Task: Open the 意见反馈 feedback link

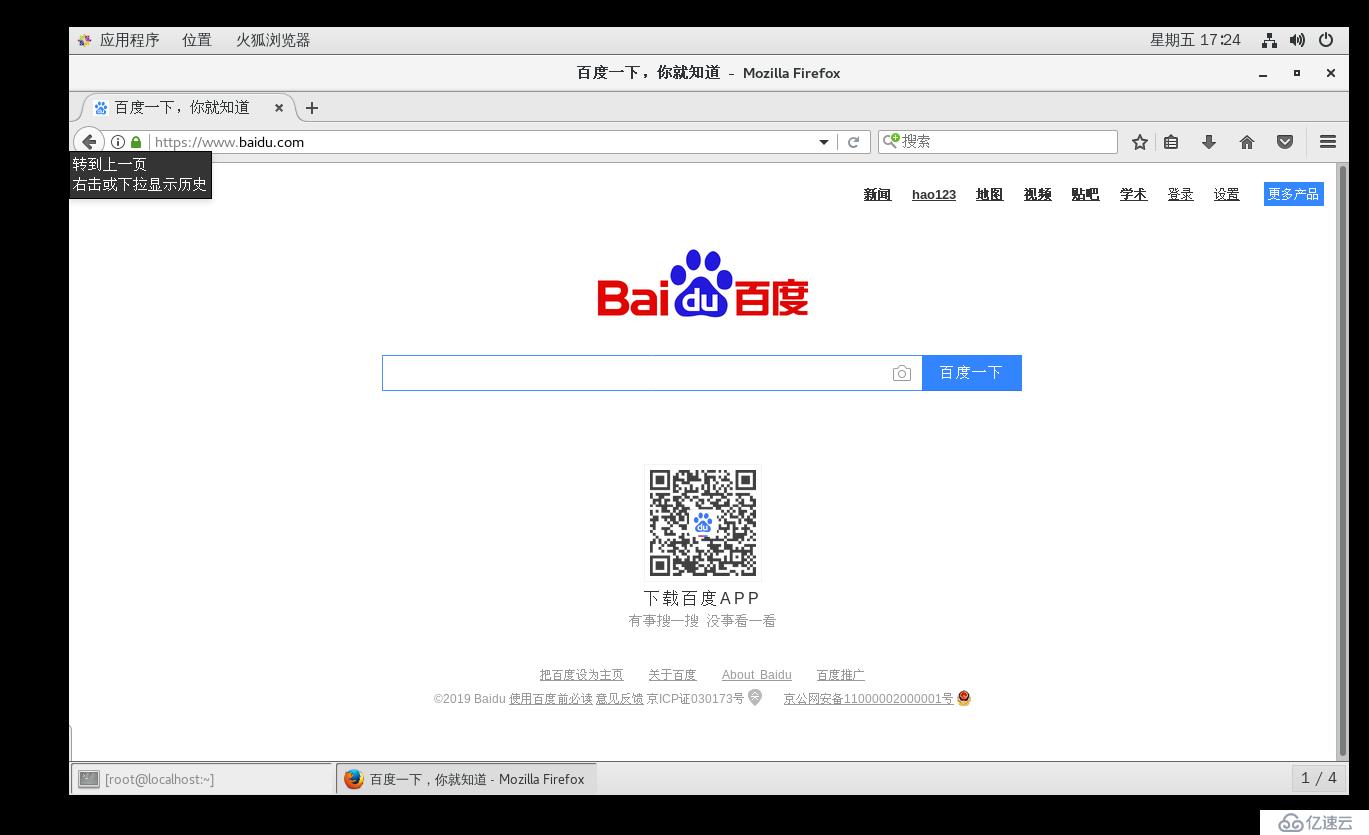Action: pyautogui.click(x=620, y=699)
